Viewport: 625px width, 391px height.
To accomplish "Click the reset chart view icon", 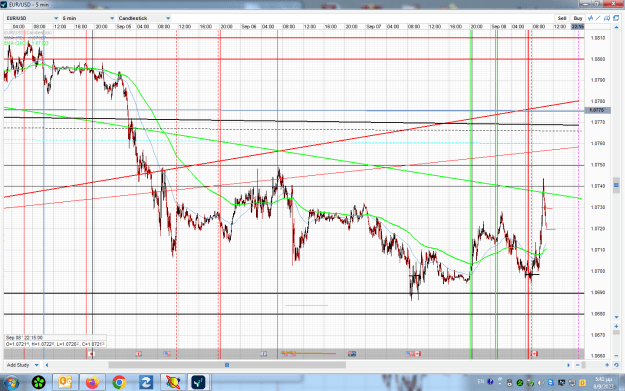I will coord(616,365).
